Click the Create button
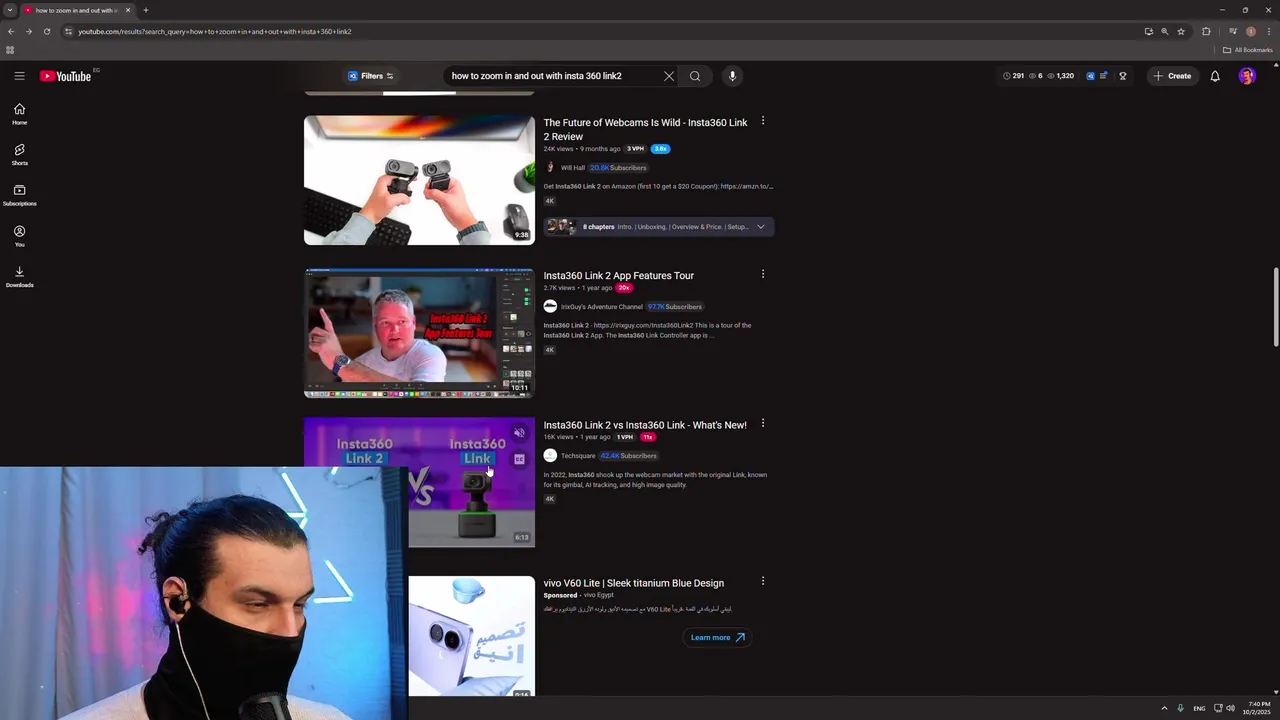This screenshot has width=1280, height=720. click(x=1172, y=76)
